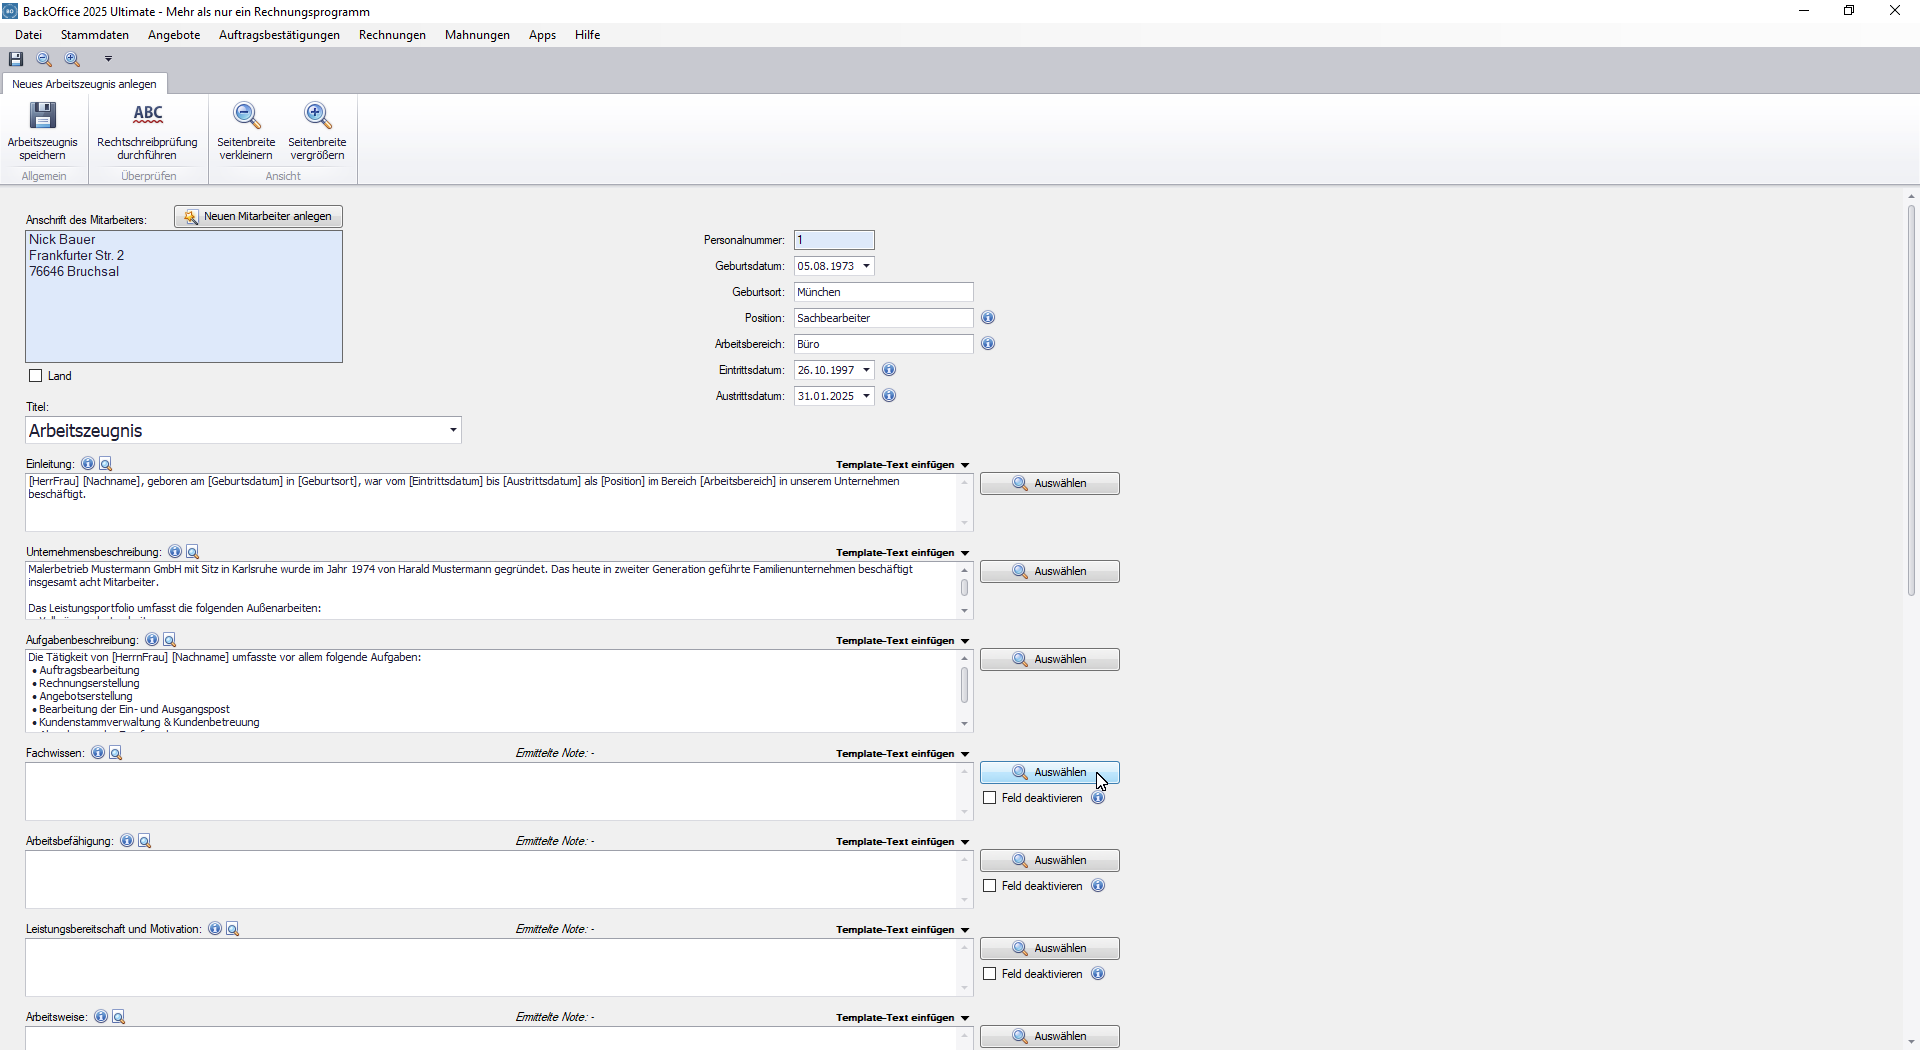Image resolution: width=1920 pixels, height=1050 pixels.
Task: Click the Arbeitszeugnis speichern ribbon icon
Action: [x=42, y=131]
